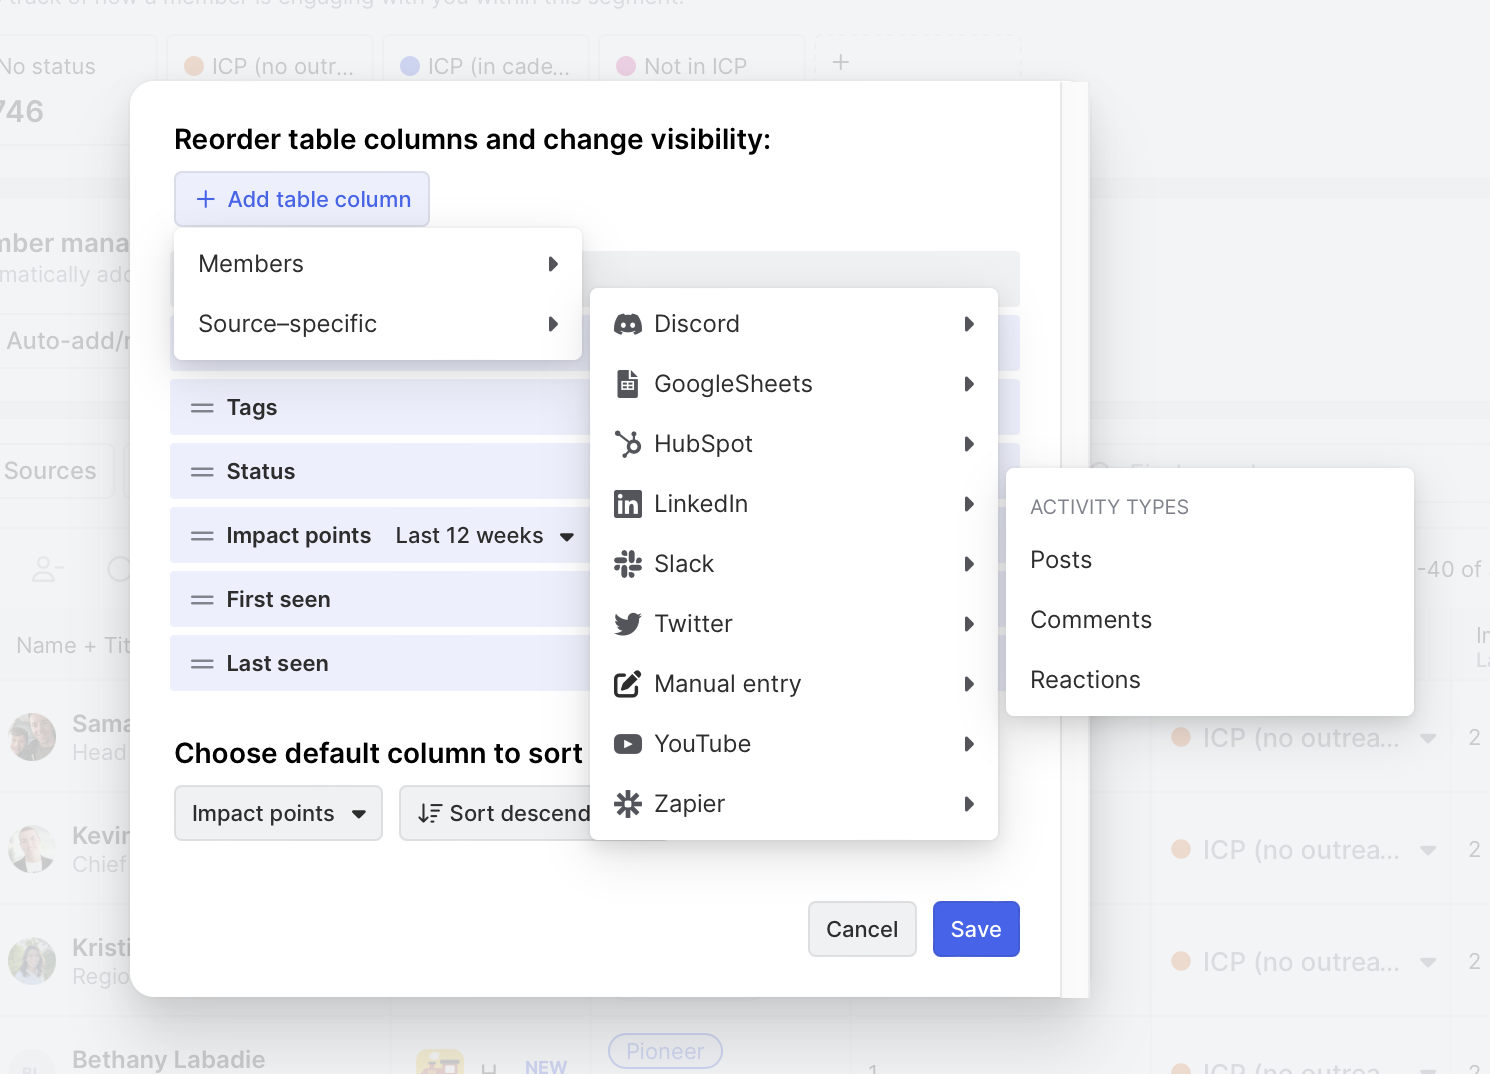Click the Slack logo icon
The width and height of the screenshot is (1490, 1074).
point(627,564)
